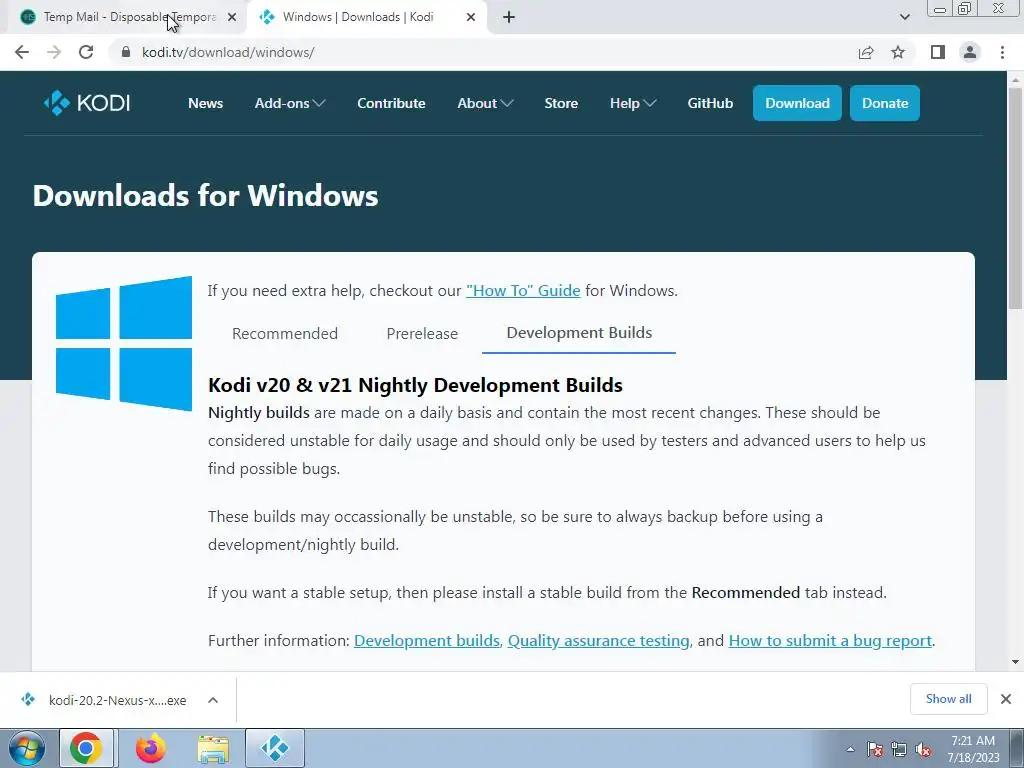The image size is (1024, 768).
Task: Expand options for kodi-20.2-Nexus download
Action: 213,700
